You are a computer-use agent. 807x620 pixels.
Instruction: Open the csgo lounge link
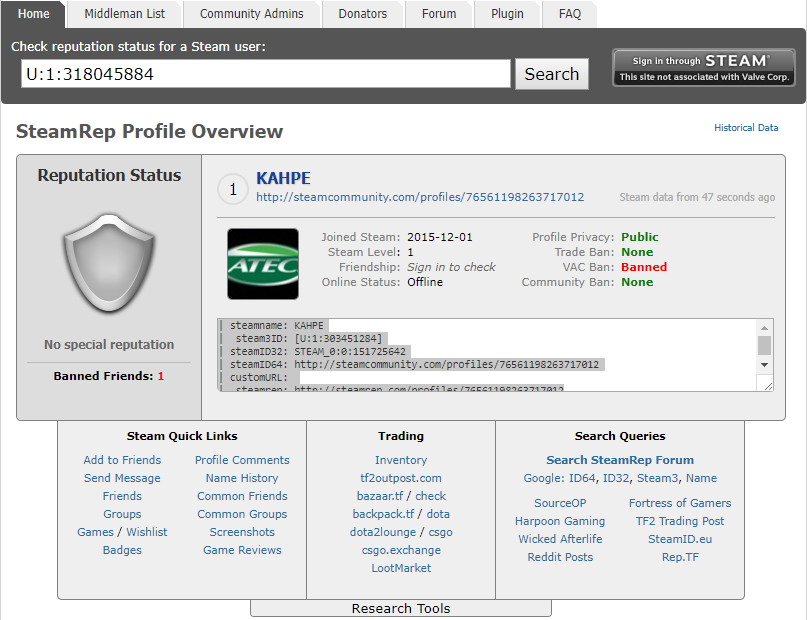[441, 532]
